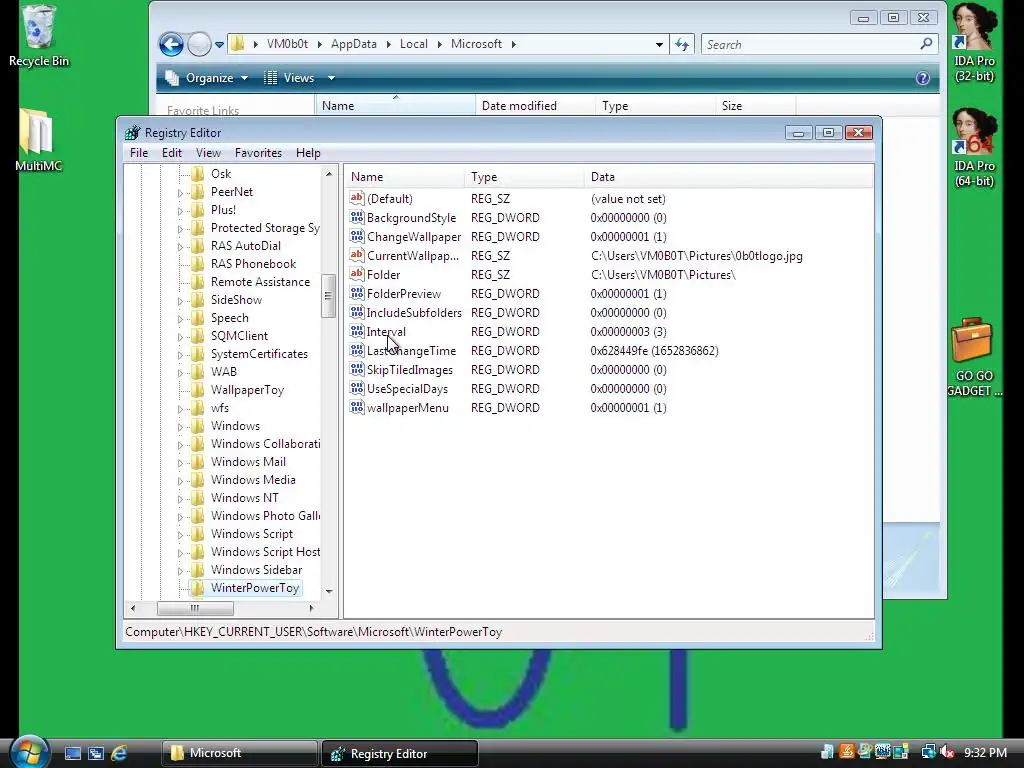The height and width of the screenshot is (768, 1024).
Task: Open the GO GO GADGET briefcase icon
Action: click(974, 357)
